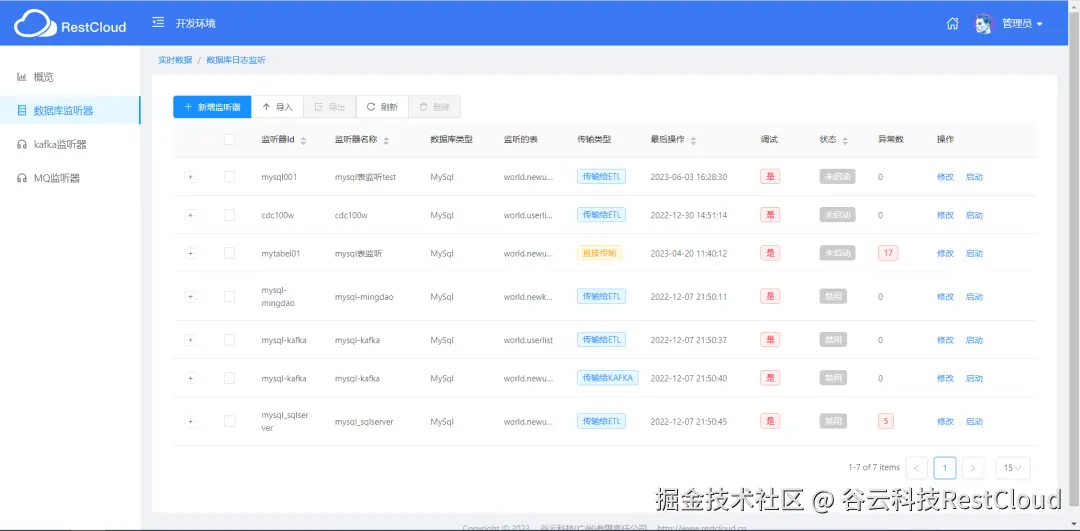Click the 直接传输 tag
This screenshot has width=1080, height=531.
[599, 253]
